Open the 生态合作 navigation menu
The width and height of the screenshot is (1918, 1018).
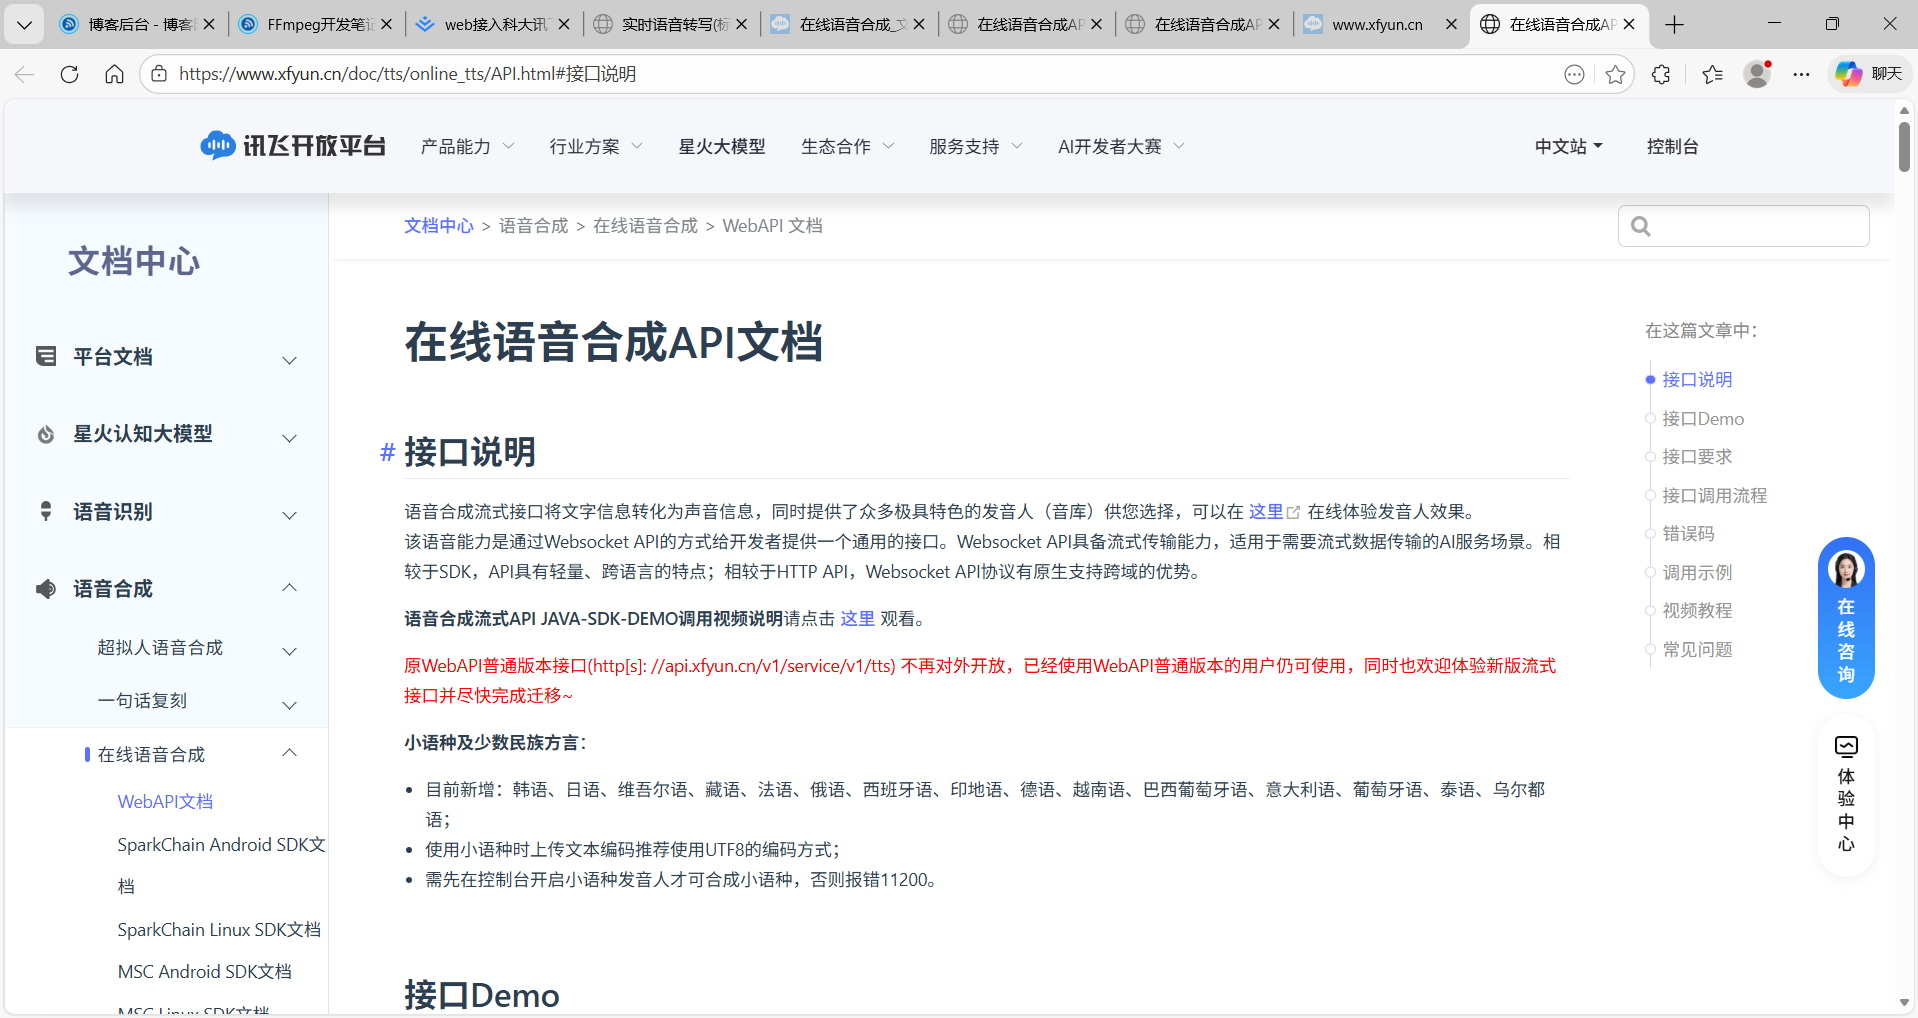coord(848,146)
